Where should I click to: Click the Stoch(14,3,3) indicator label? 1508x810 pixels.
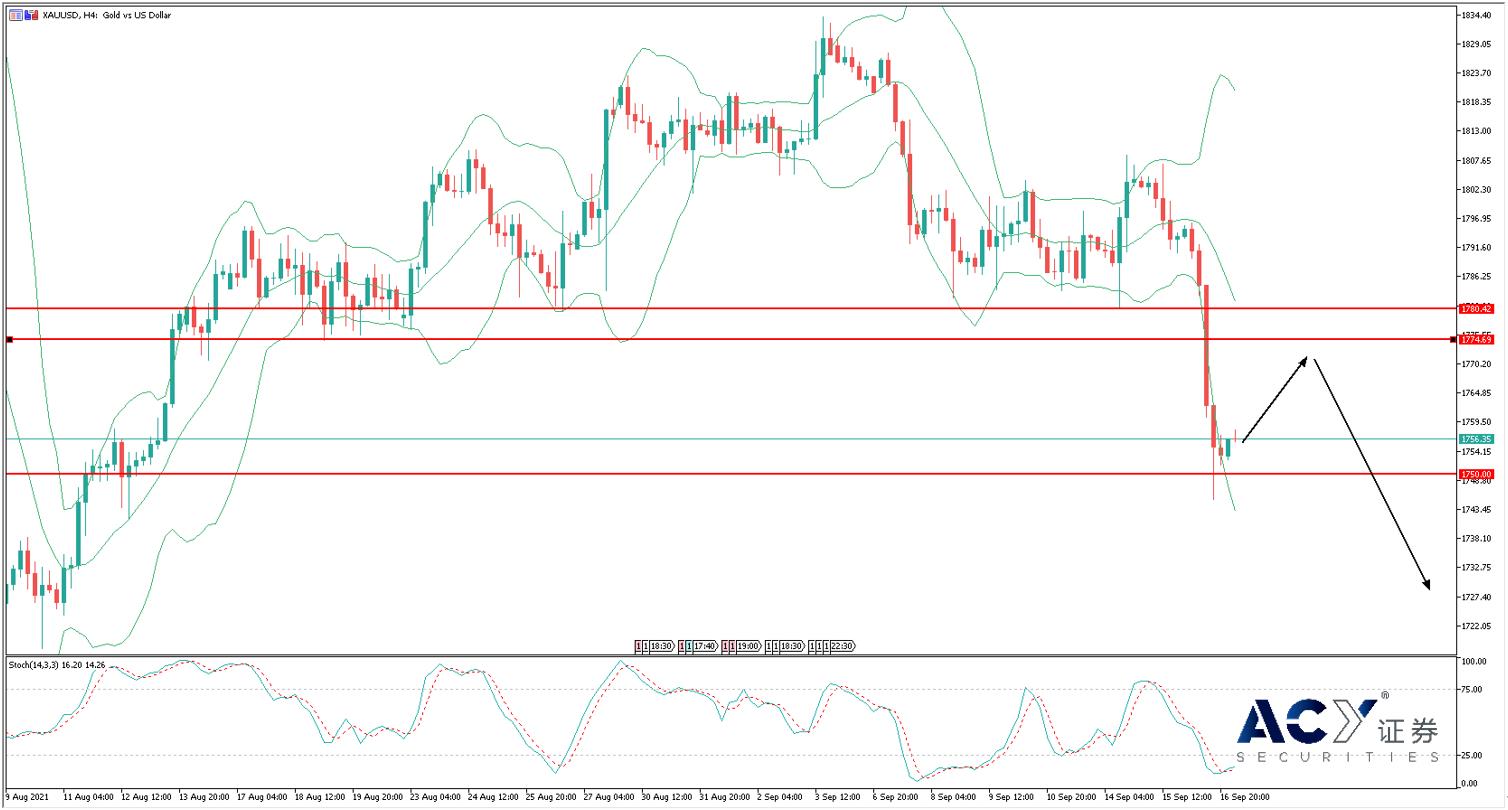tap(56, 664)
